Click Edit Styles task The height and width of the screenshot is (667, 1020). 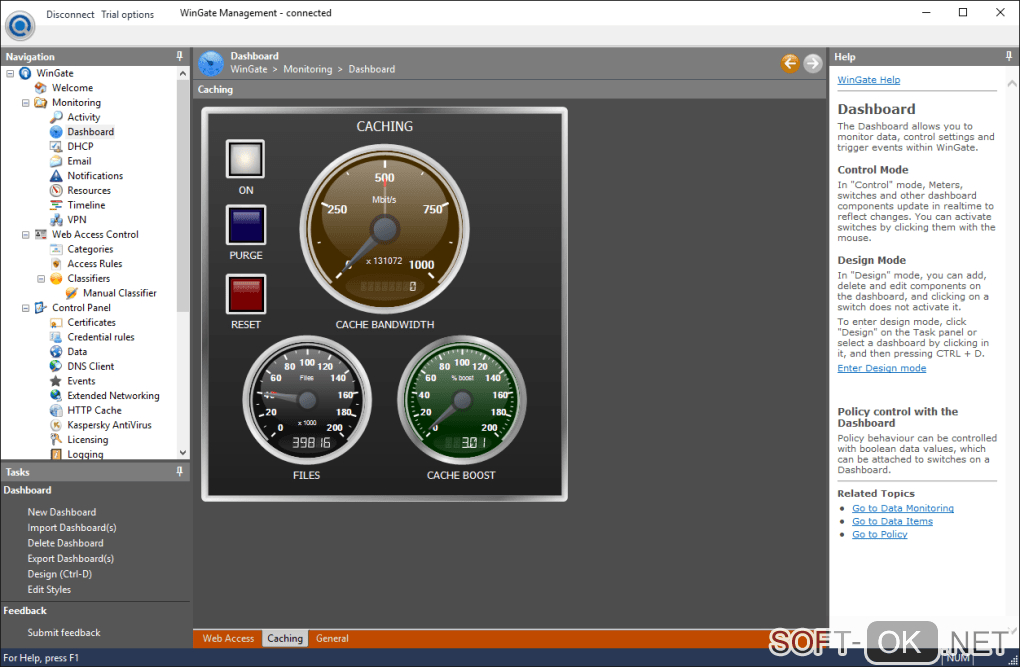coord(49,590)
